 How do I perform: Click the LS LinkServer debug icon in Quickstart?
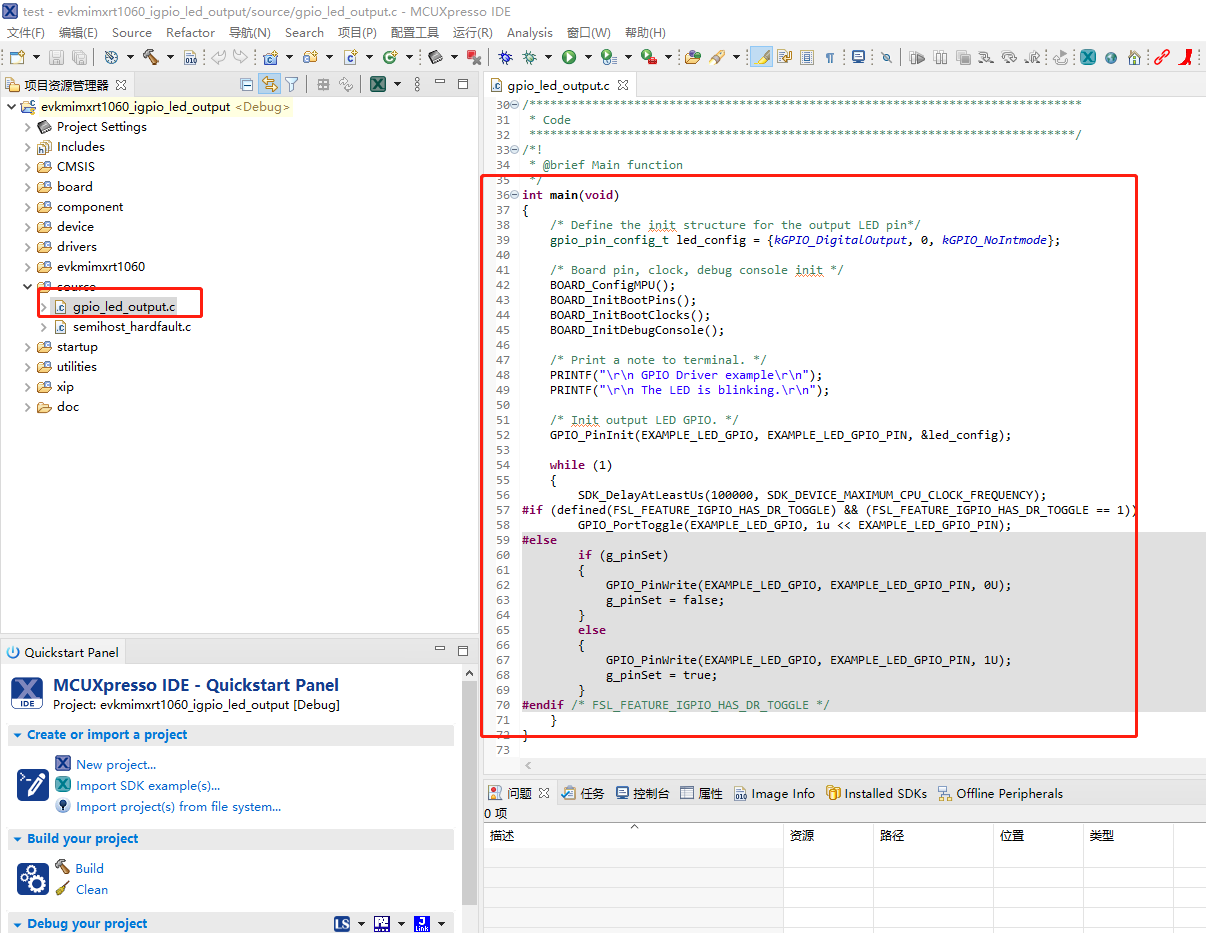click(342, 923)
